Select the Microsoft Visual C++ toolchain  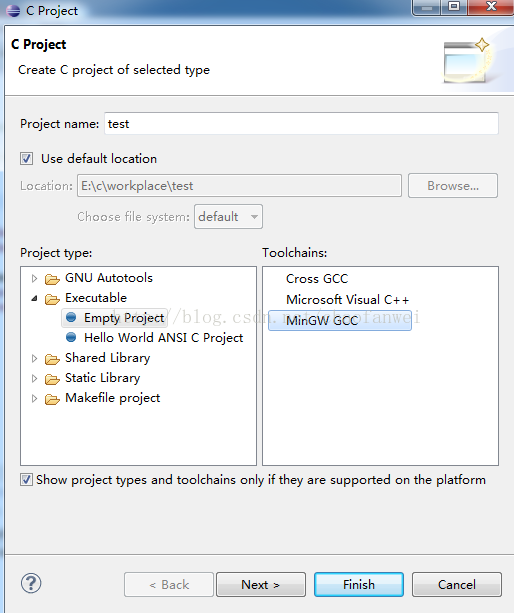(x=347, y=300)
